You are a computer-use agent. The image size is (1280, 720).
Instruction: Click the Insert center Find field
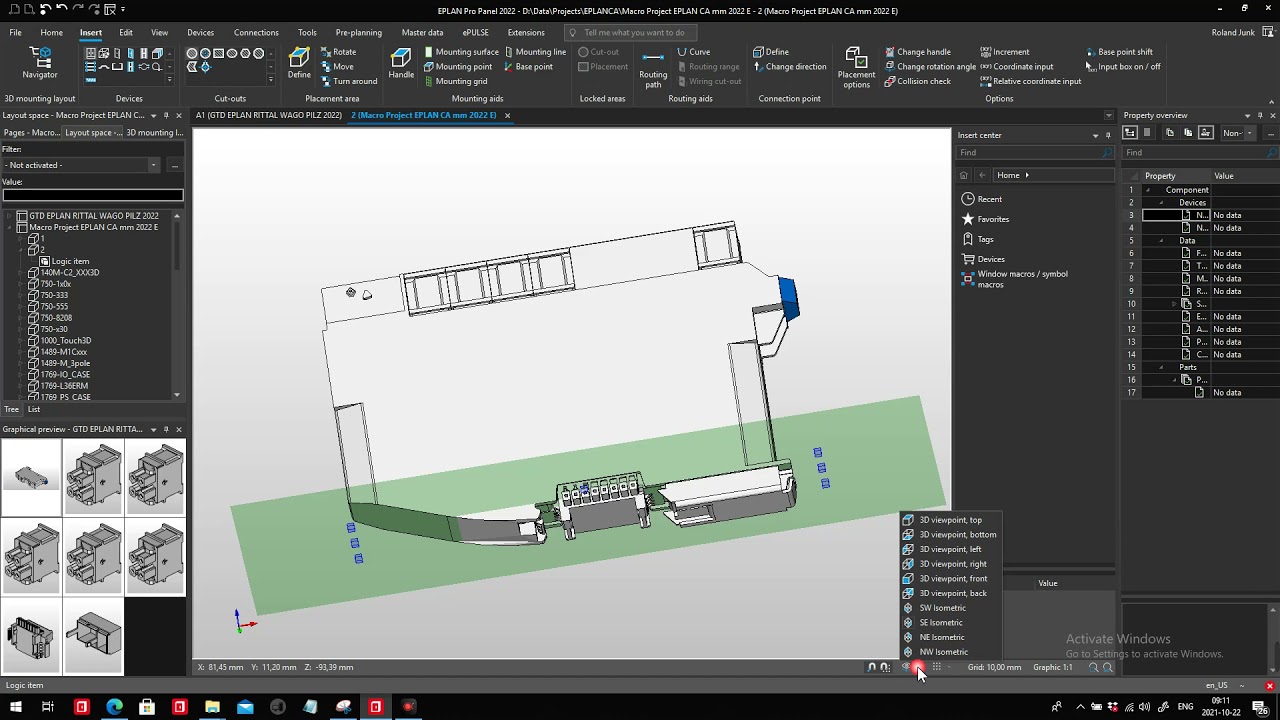1034,153
